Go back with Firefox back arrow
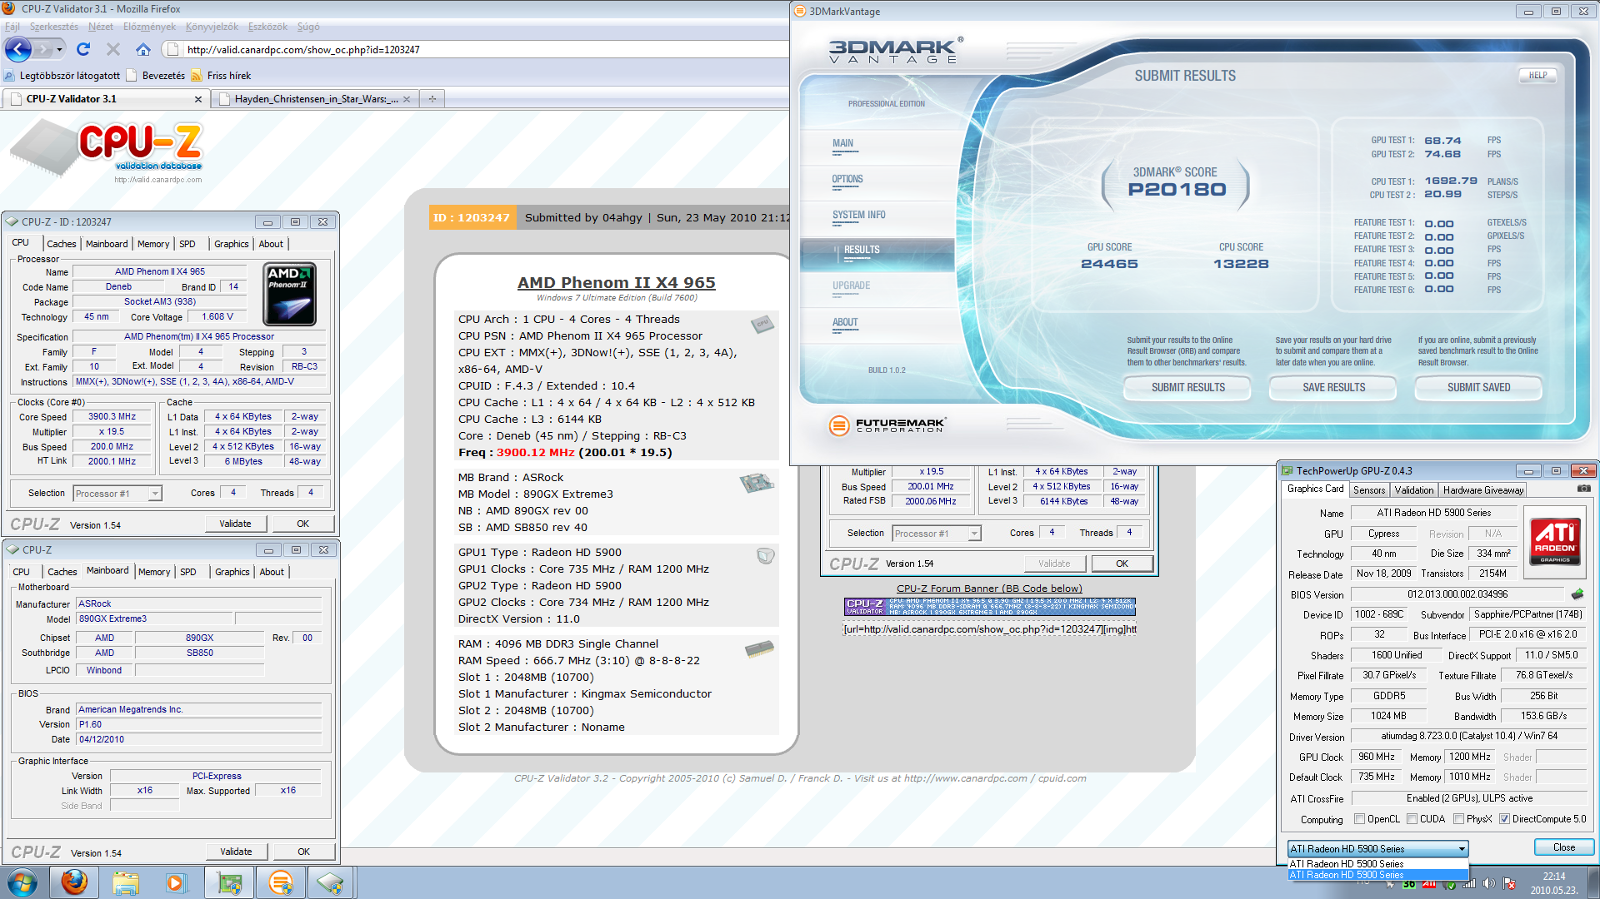This screenshot has width=1600, height=899. coord(18,49)
